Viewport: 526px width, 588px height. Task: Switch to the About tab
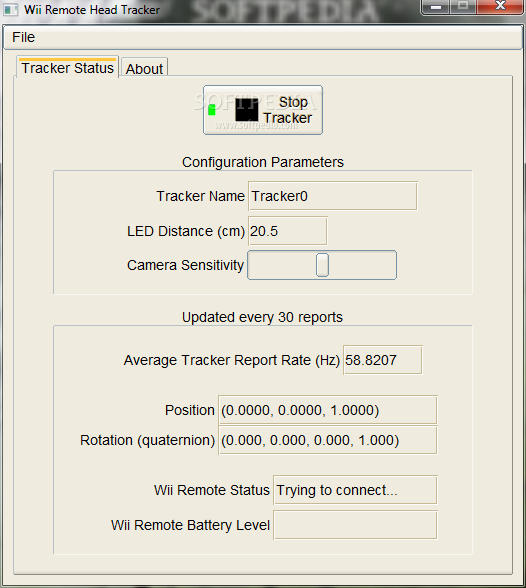[x=144, y=68]
